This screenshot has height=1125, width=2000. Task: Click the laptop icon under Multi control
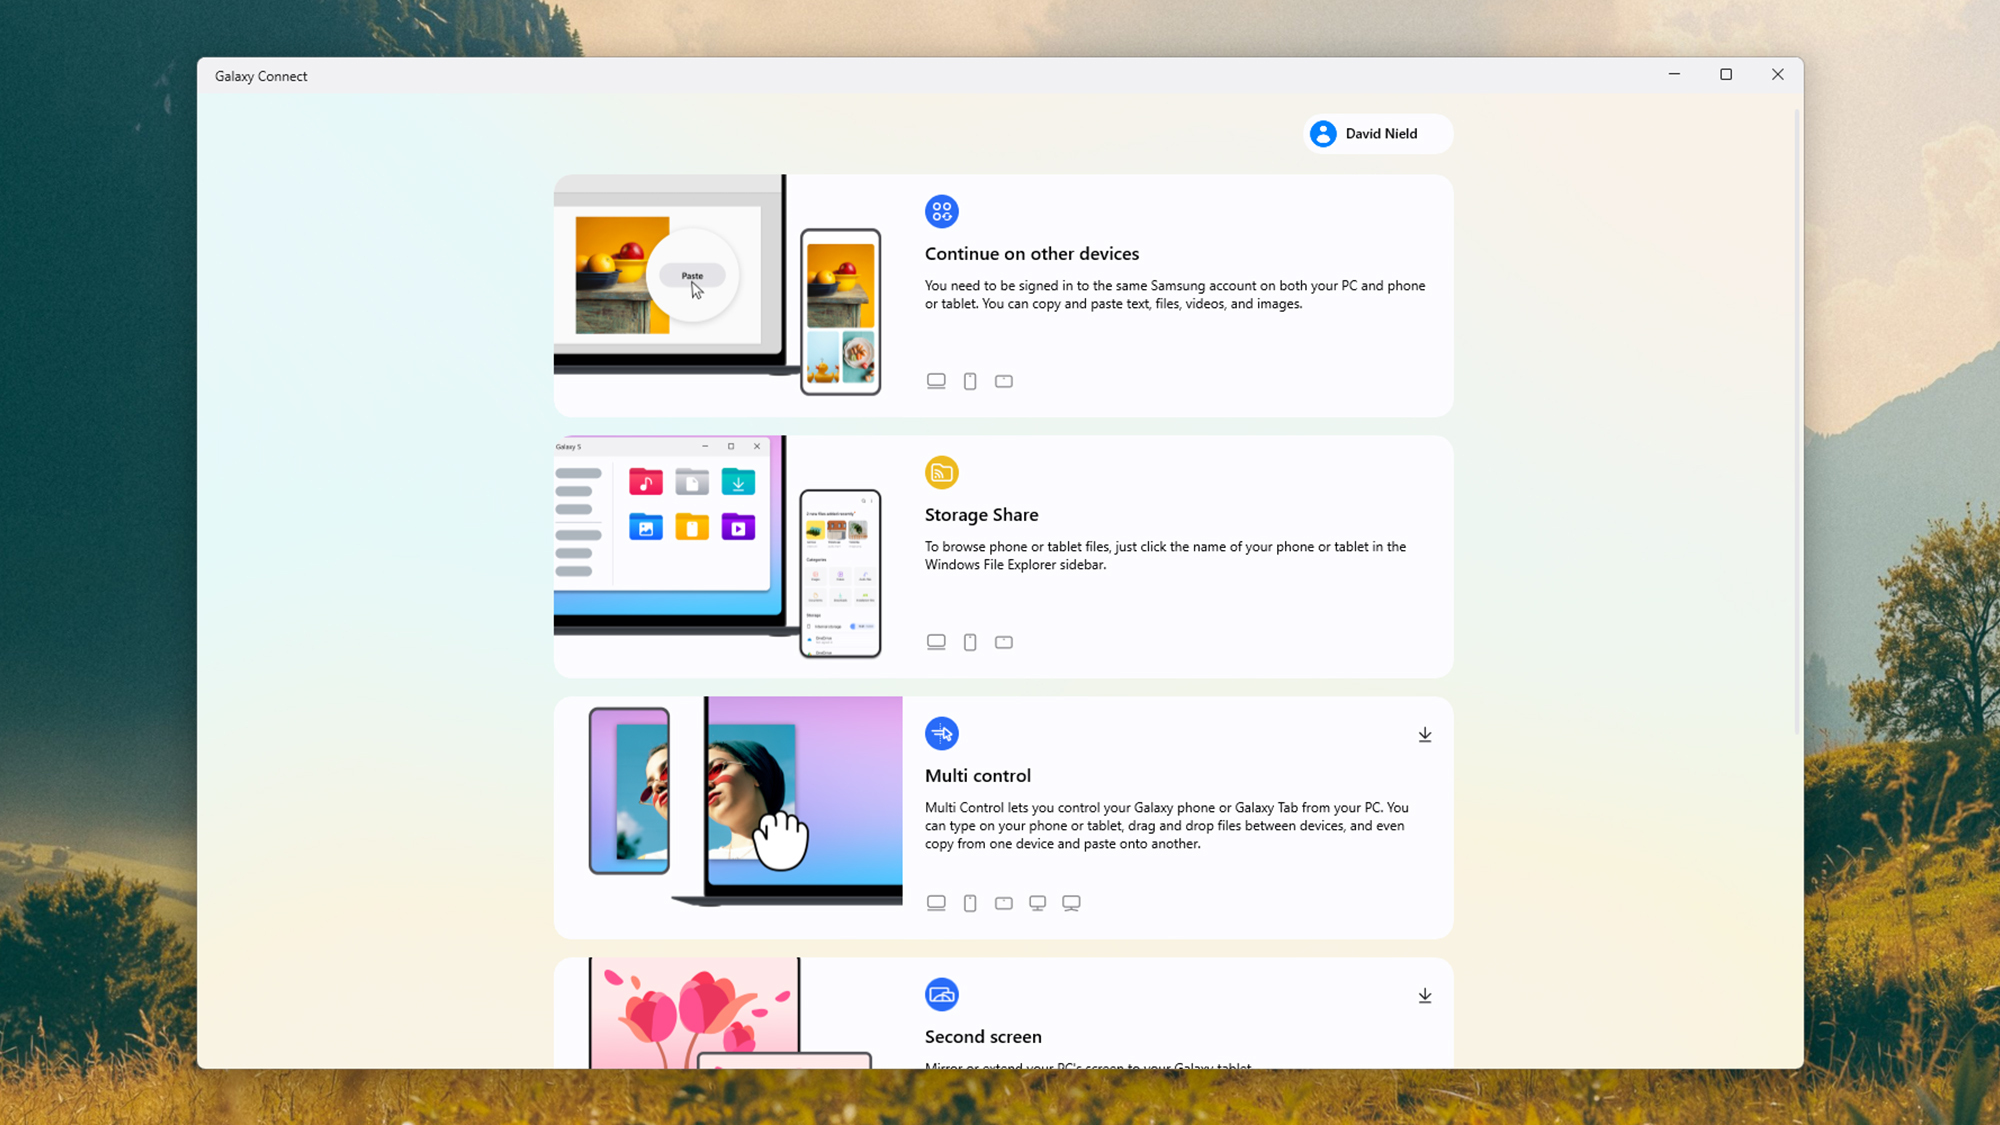tap(936, 902)
